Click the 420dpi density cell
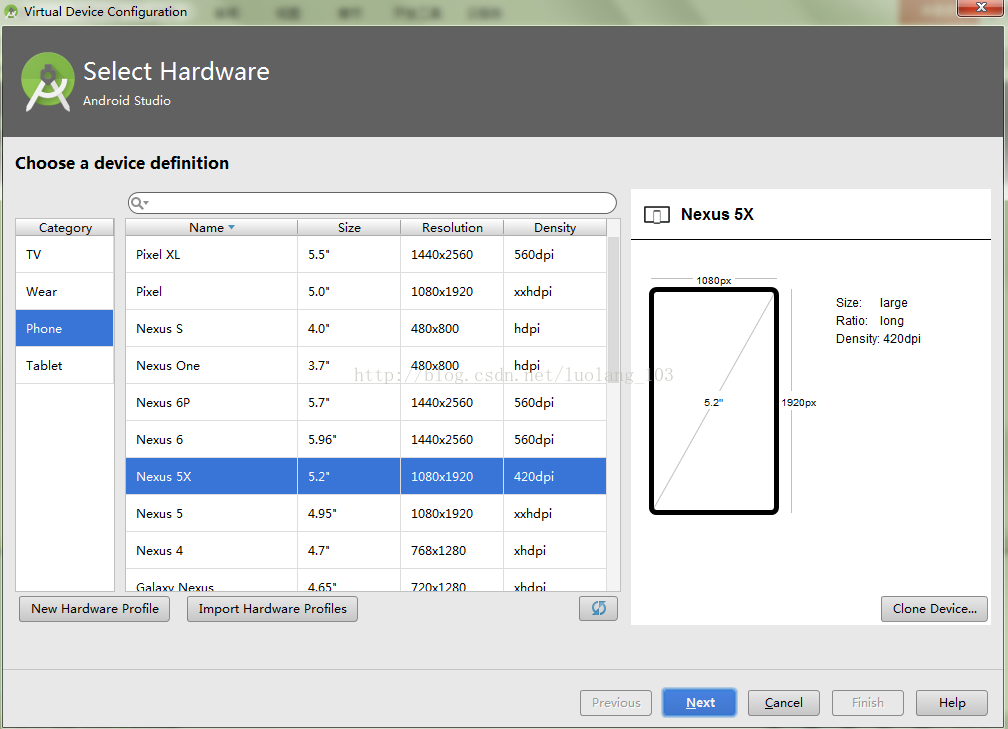Screen dimensions: 1008x729 (555, 476)
